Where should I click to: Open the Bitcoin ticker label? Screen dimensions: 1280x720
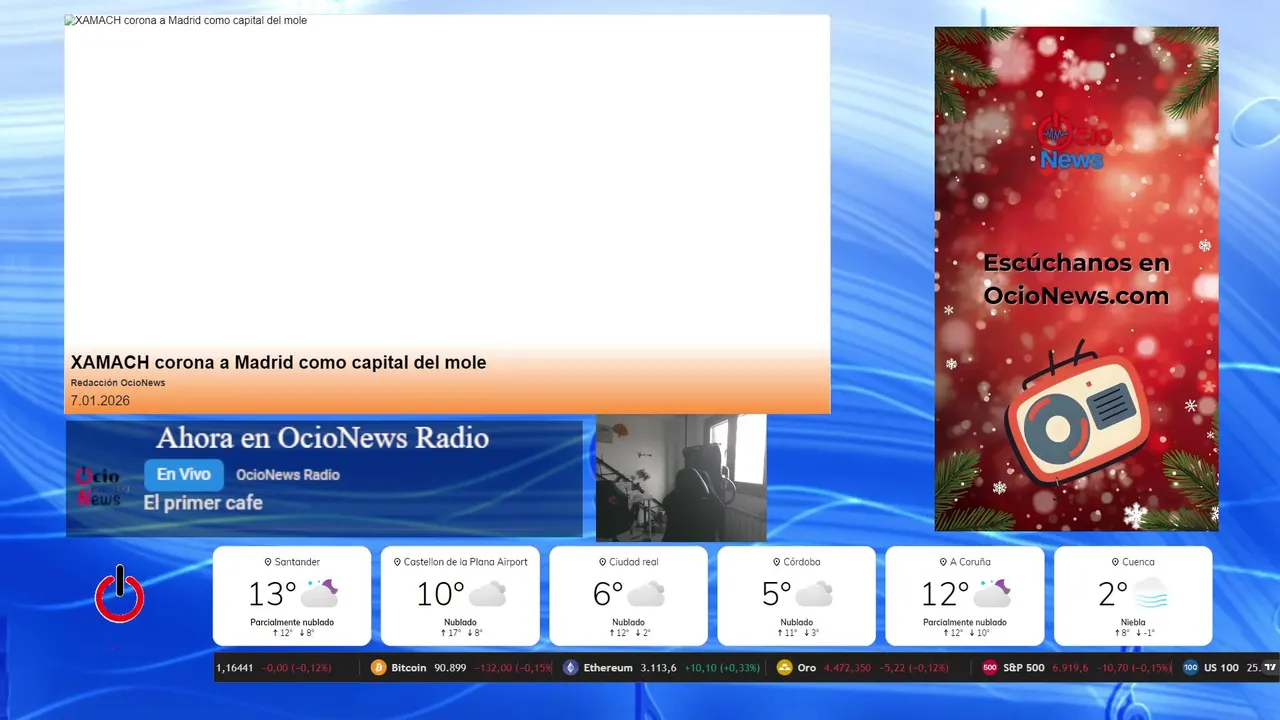pyautogui.click(x=409, y=667)
